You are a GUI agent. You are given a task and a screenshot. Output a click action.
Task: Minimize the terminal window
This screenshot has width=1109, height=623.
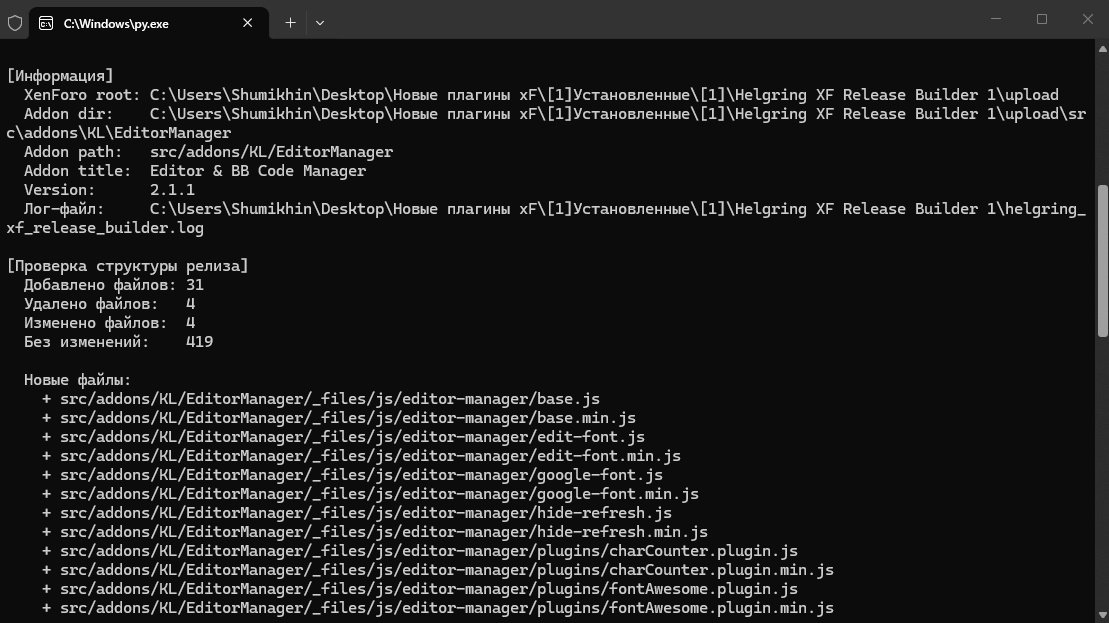tap(996, 19)
